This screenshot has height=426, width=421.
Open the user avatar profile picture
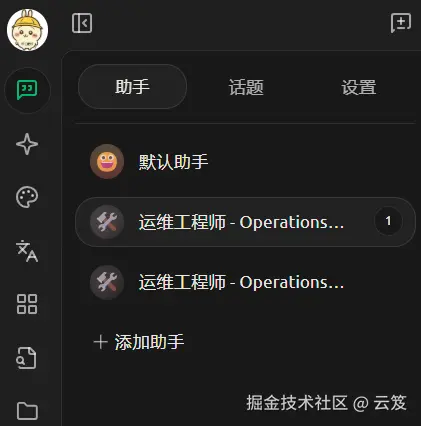pyautogui.click(x=27, y=30)
